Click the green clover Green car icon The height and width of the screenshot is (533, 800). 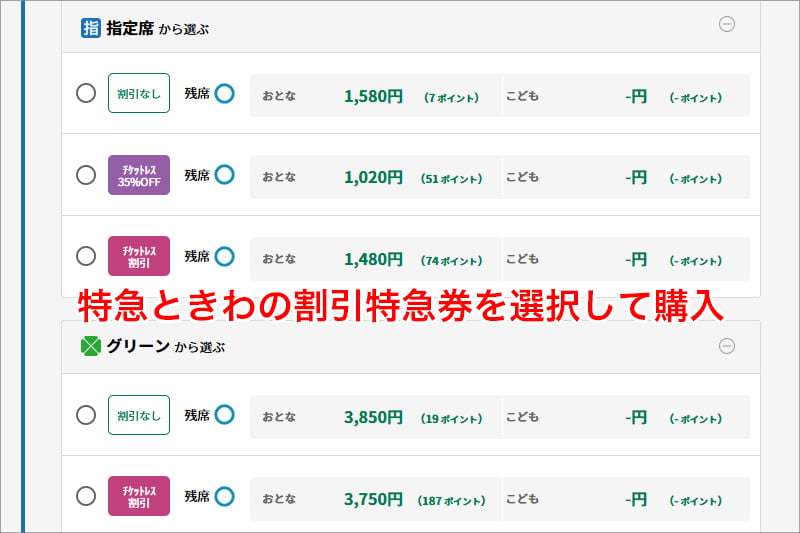point(91,346)
